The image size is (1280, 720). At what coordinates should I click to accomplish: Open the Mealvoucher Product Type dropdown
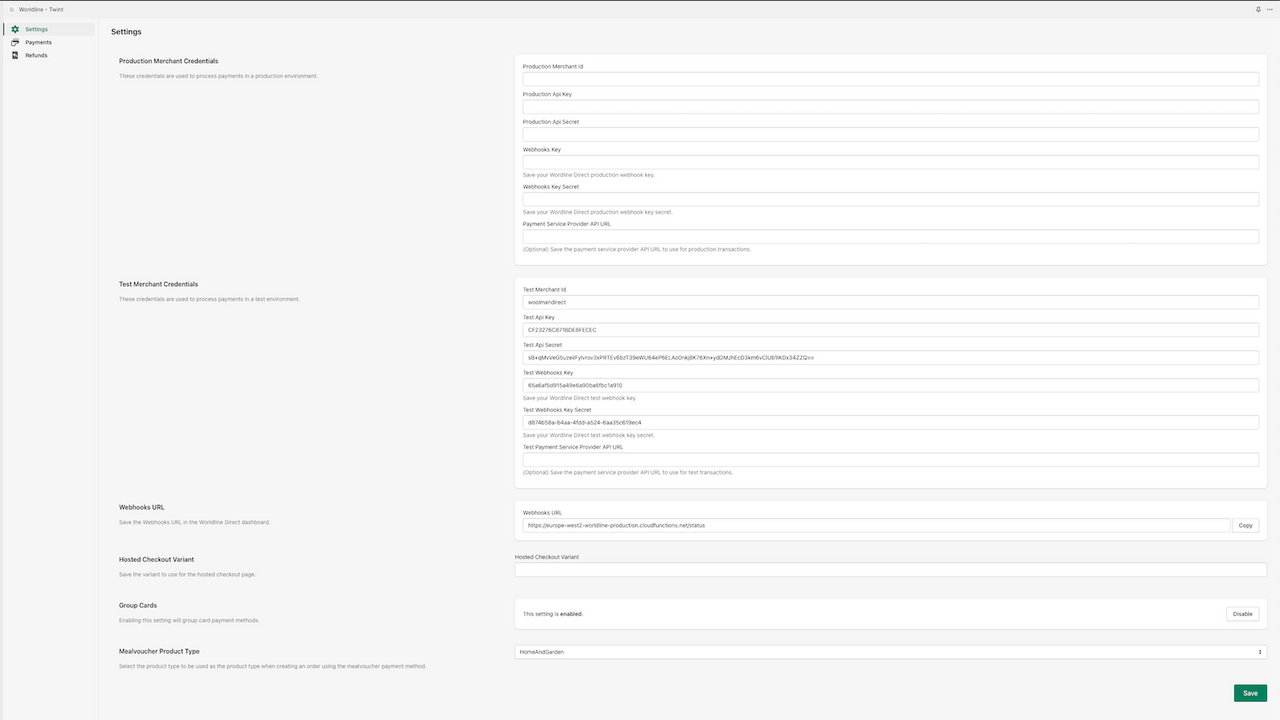click(x=891, y=652)
